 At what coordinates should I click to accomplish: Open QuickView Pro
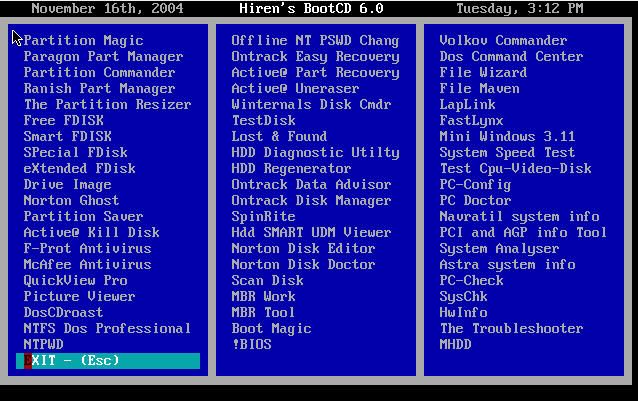(75, 280)
